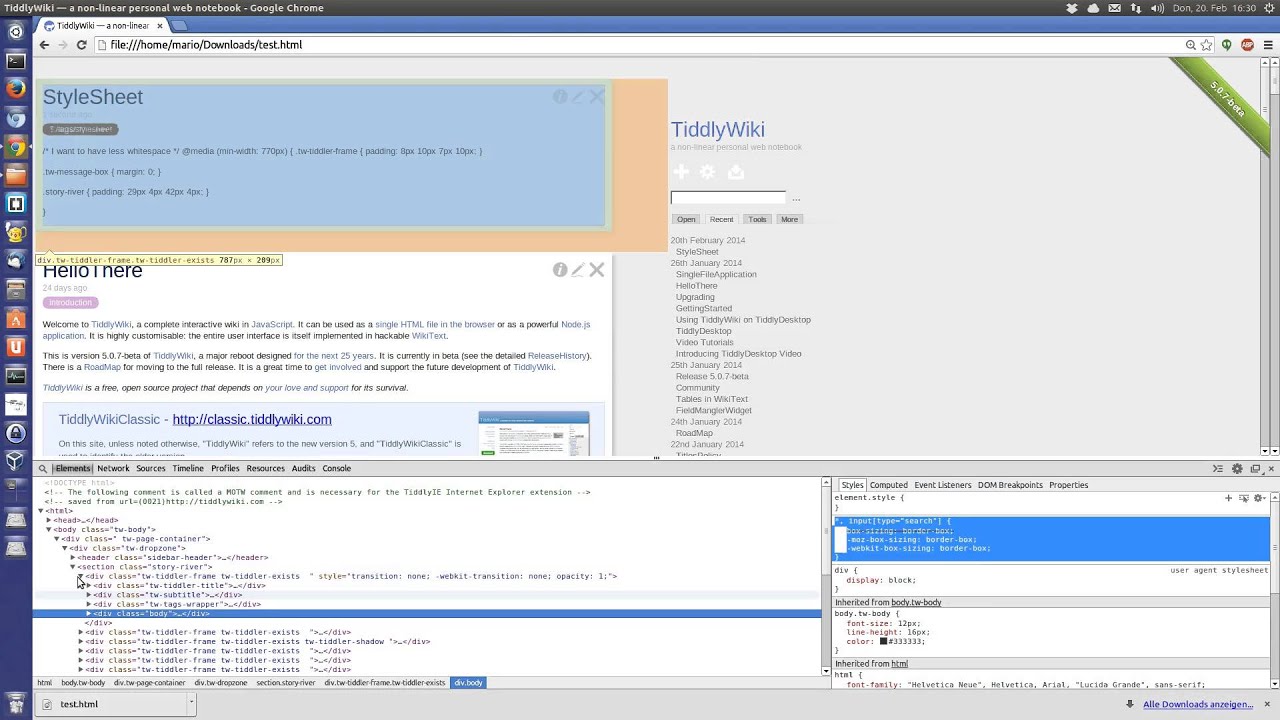1280x720 pixels.
Task: Click the zoom indicator in address bar
Action: pos(1191,45)
